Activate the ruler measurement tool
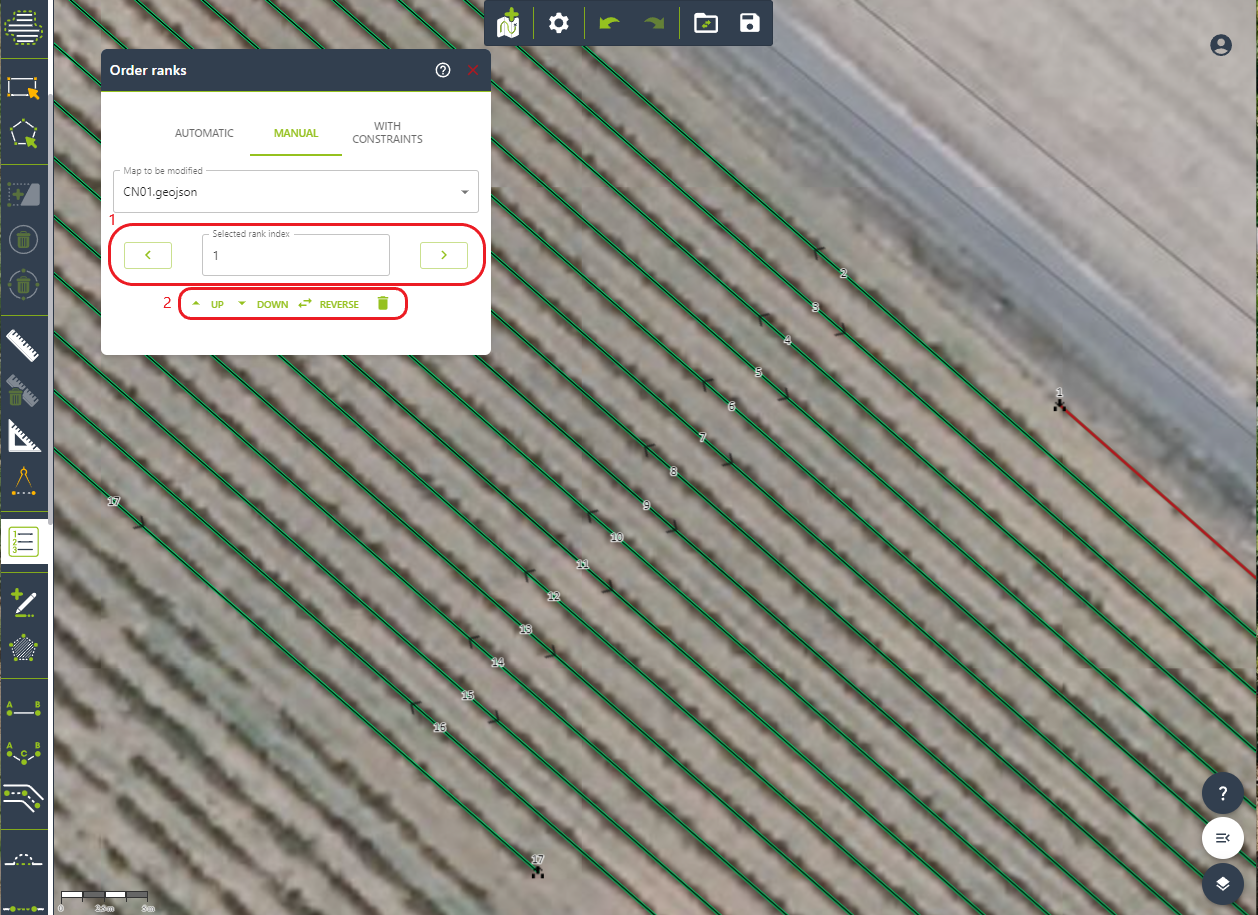1258x915 pixels. coord(23,345)
